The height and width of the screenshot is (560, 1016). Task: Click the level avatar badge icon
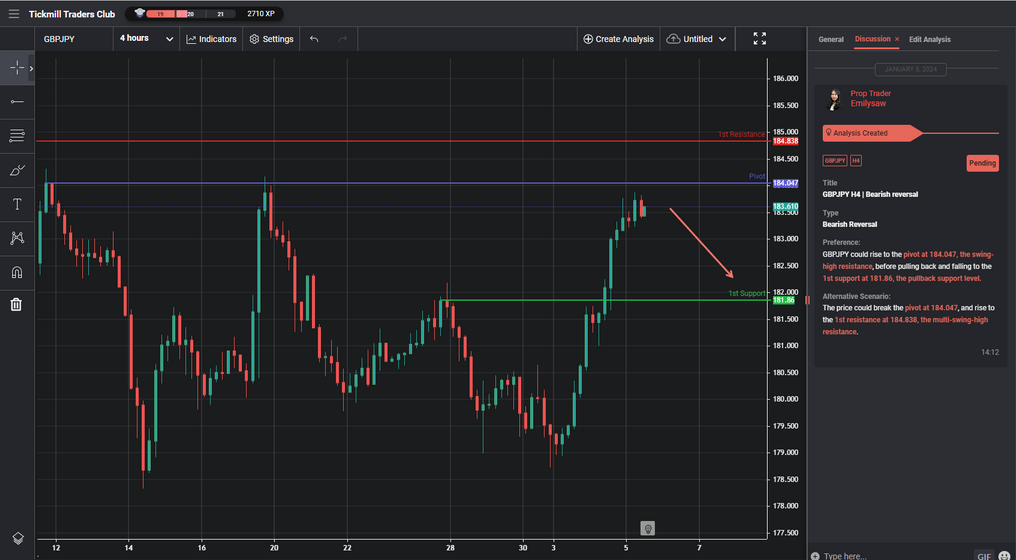pos(139,13)
